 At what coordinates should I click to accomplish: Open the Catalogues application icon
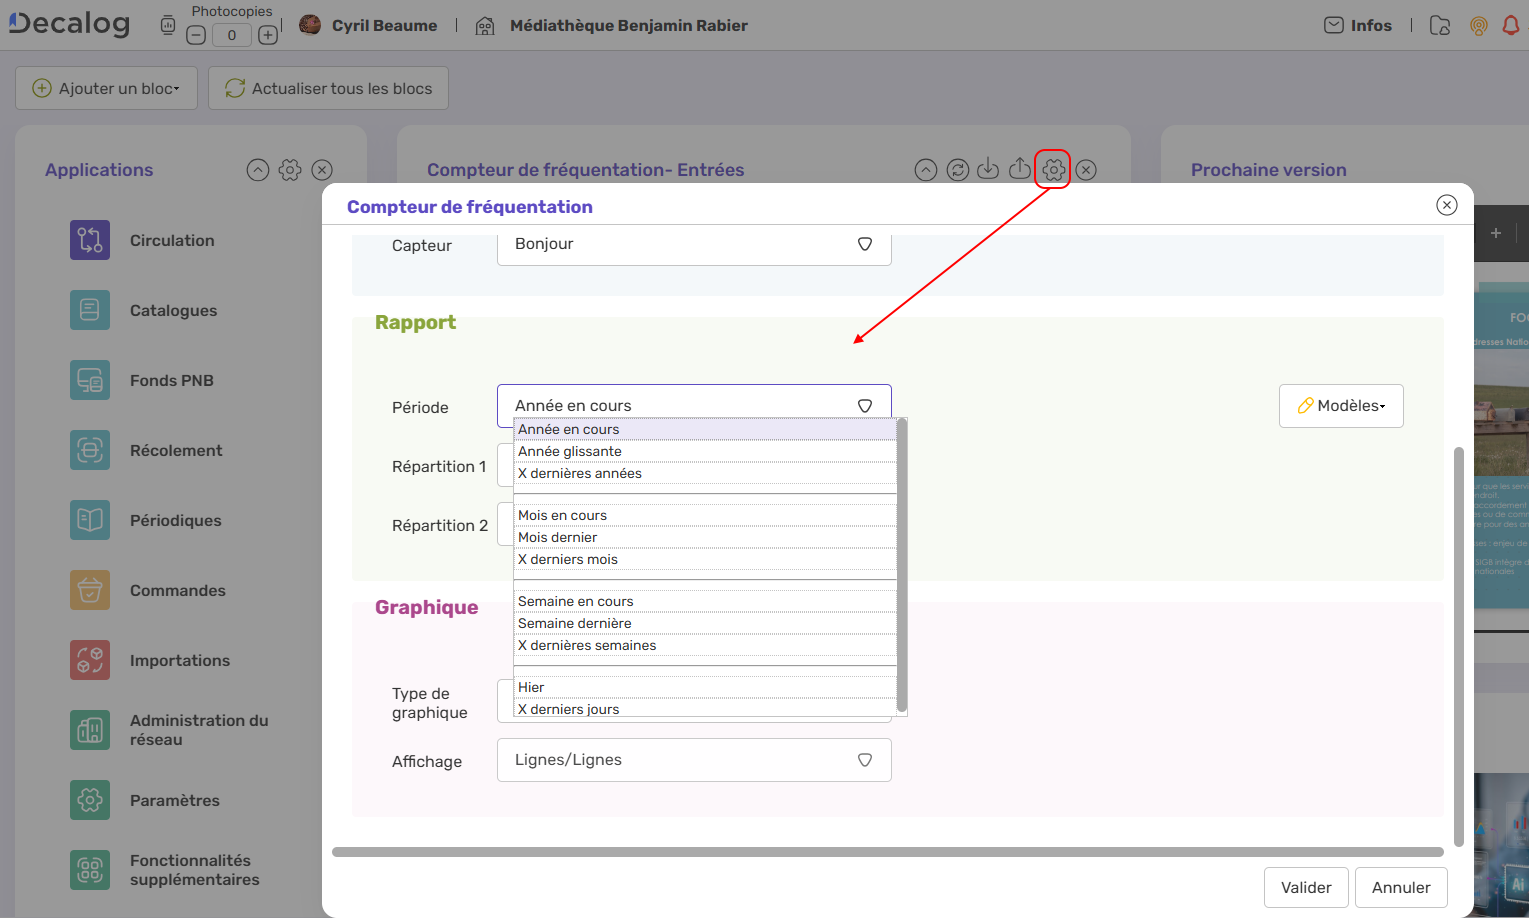(90, 310)
